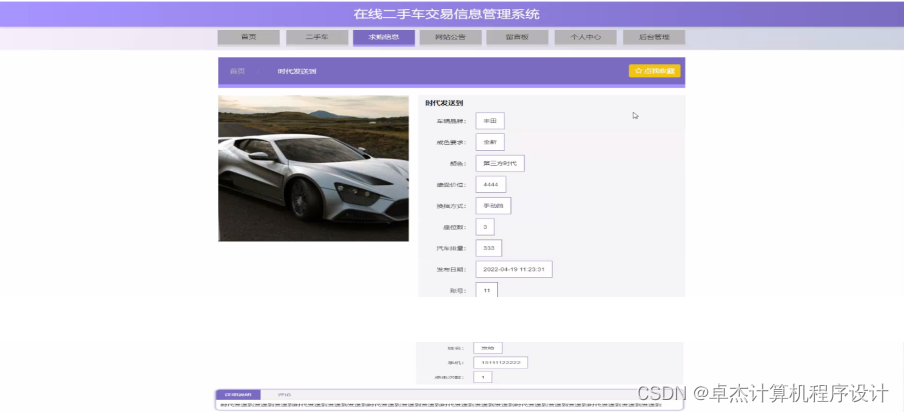Click the price value box 4444

[x=491, y=184]
